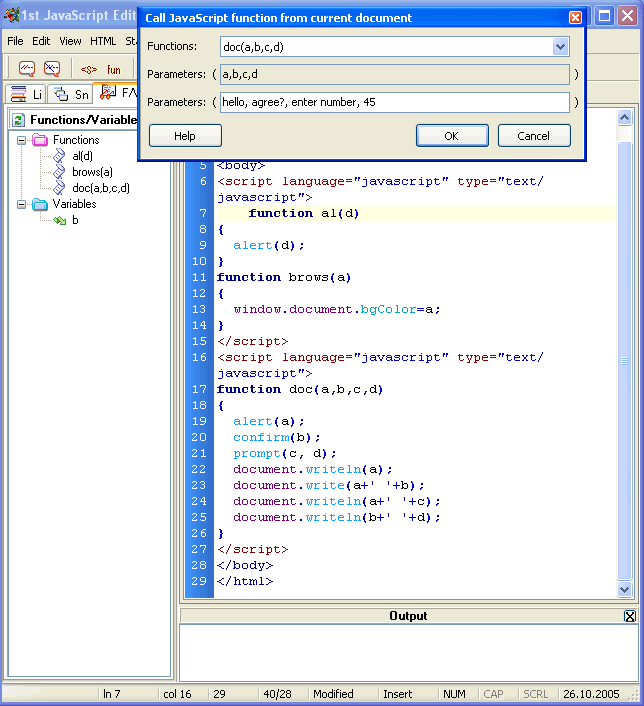Click inside the empty Output text area

coord(408,653)
